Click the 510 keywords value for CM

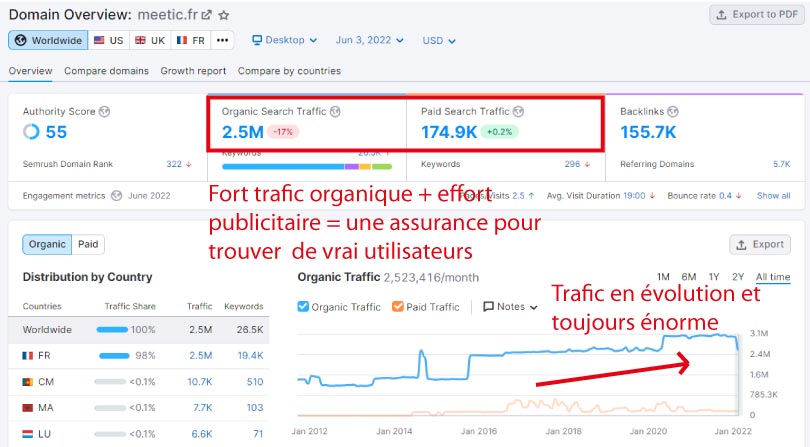255,382
